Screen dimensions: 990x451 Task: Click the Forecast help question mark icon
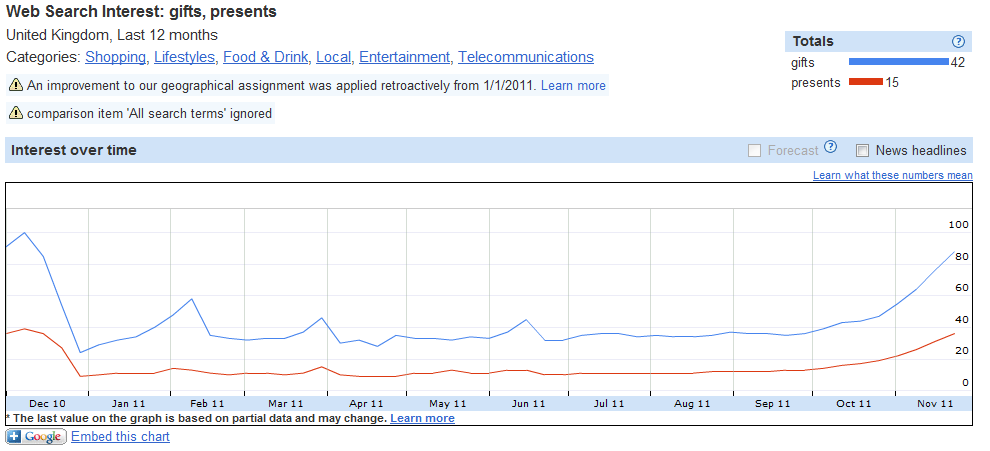(x=830, y=147)
